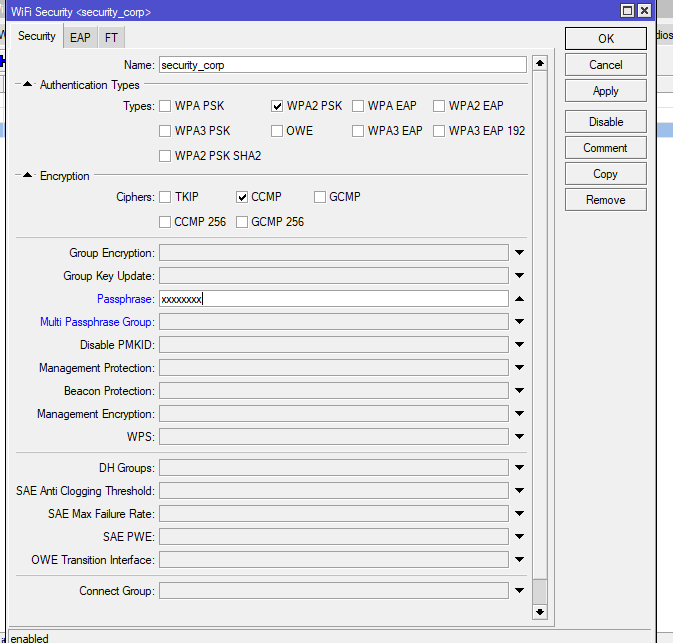The image size is (673, 643).
Task: Click the OK button
Action: click(606, 39)
